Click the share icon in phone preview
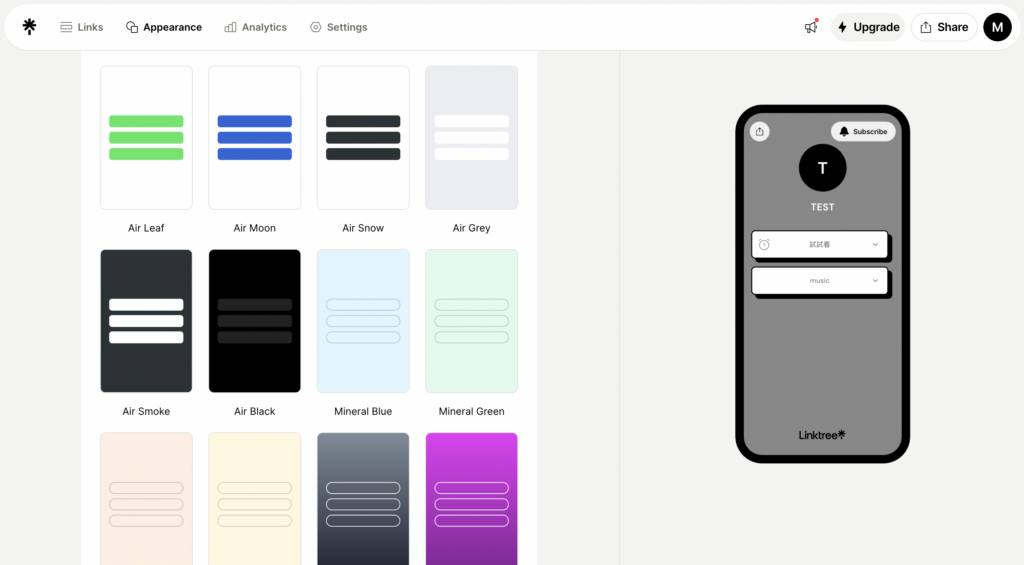1024x565 pixels. point(760,131)
